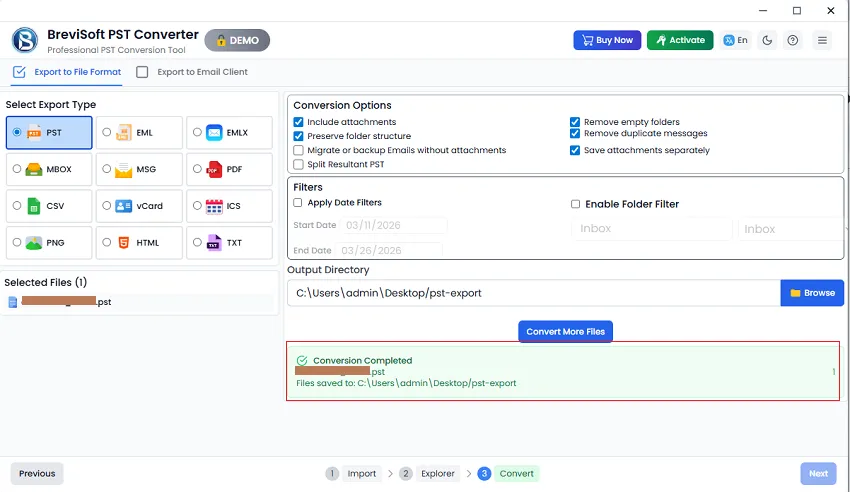The image size is (850, 492).
Task: Select EMLX export type radio
Action: pyautogui.click(x=197, y=132)
